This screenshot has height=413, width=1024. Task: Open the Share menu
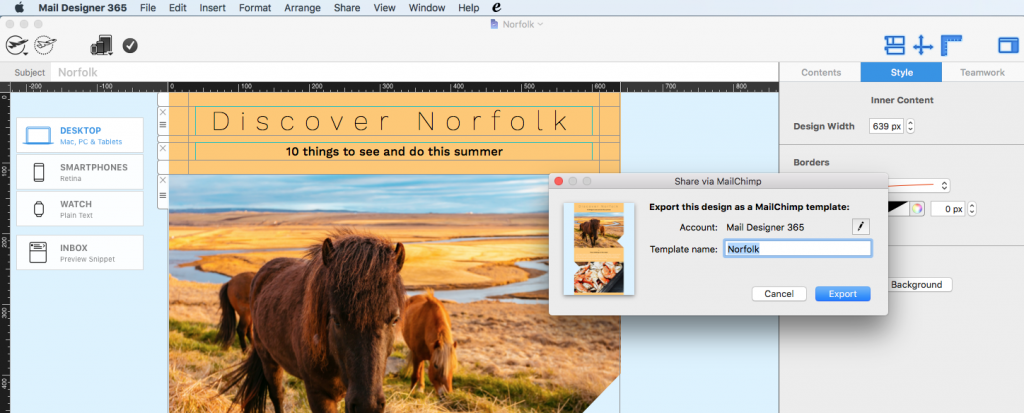(x=347, y=8)
